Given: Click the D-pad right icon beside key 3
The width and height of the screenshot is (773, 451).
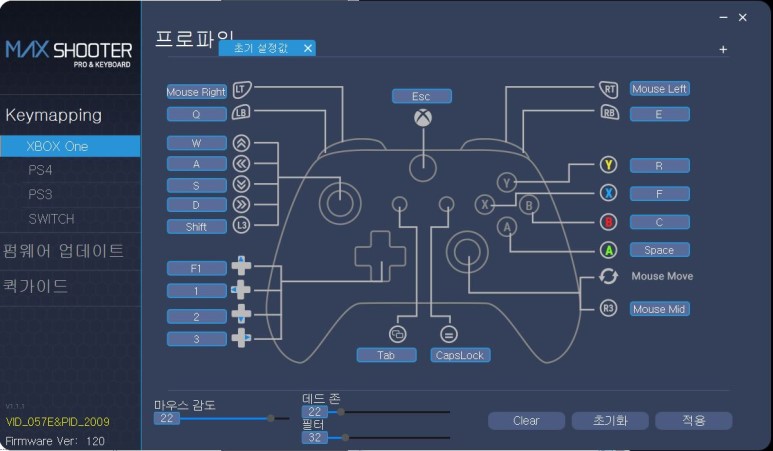Looking at the screenshot, I should 242,338.
